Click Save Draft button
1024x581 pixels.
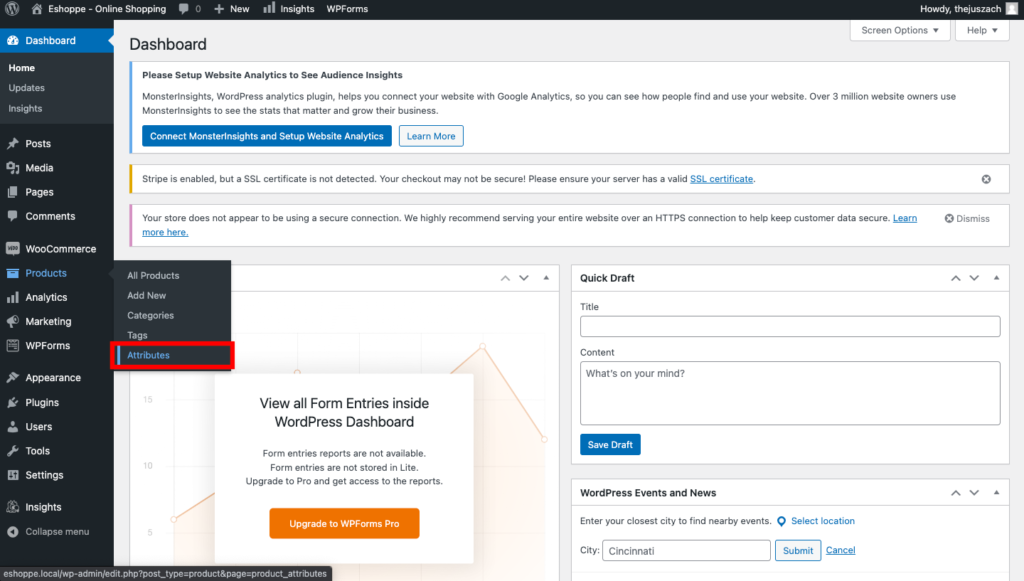610,445
